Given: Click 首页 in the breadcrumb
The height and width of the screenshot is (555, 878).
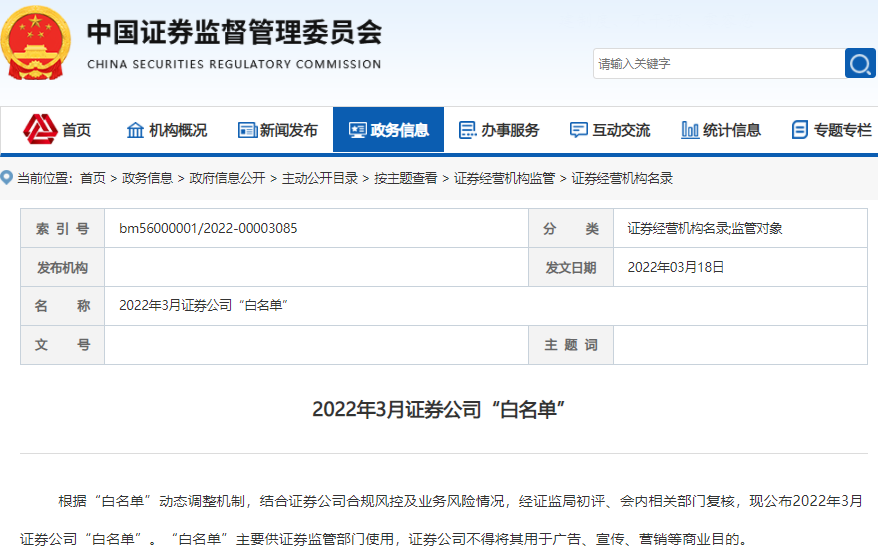Looking at the screenshot, I should pos(93,178).
